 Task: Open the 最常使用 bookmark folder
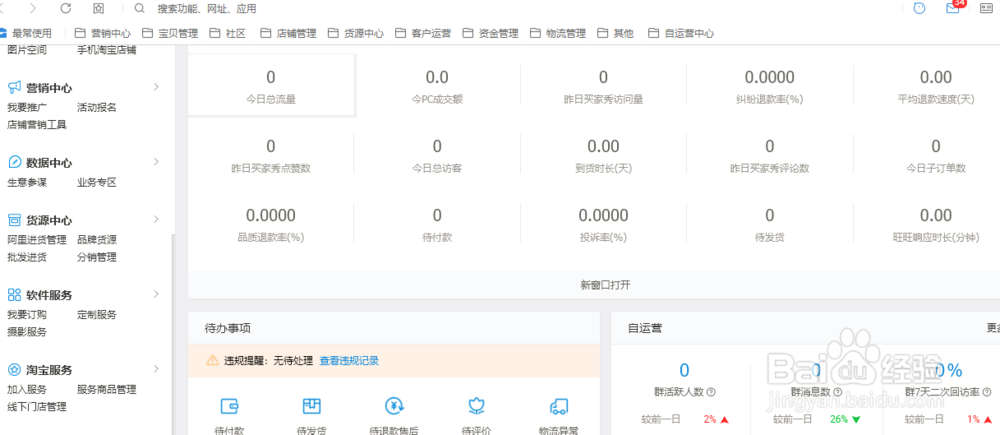[x=26, y=33]
